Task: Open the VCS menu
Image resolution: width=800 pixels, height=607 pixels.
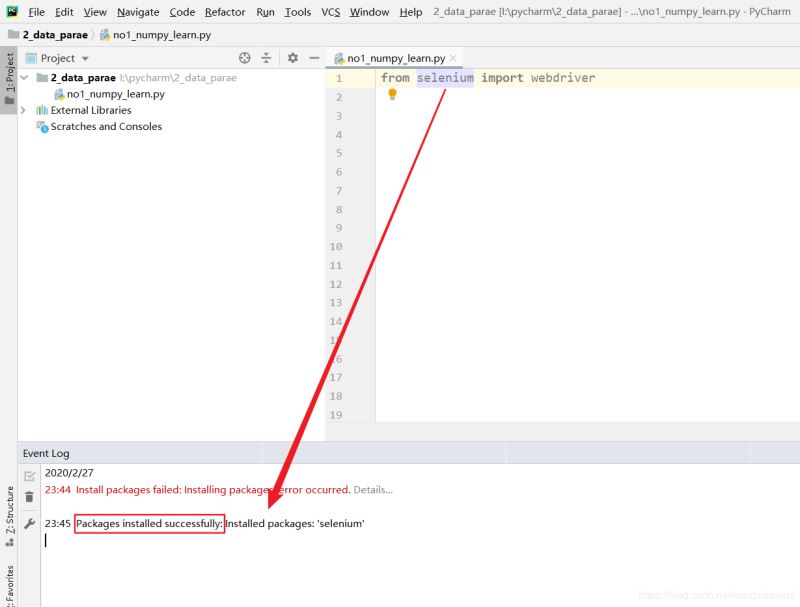Action: [x=330, y=12]
